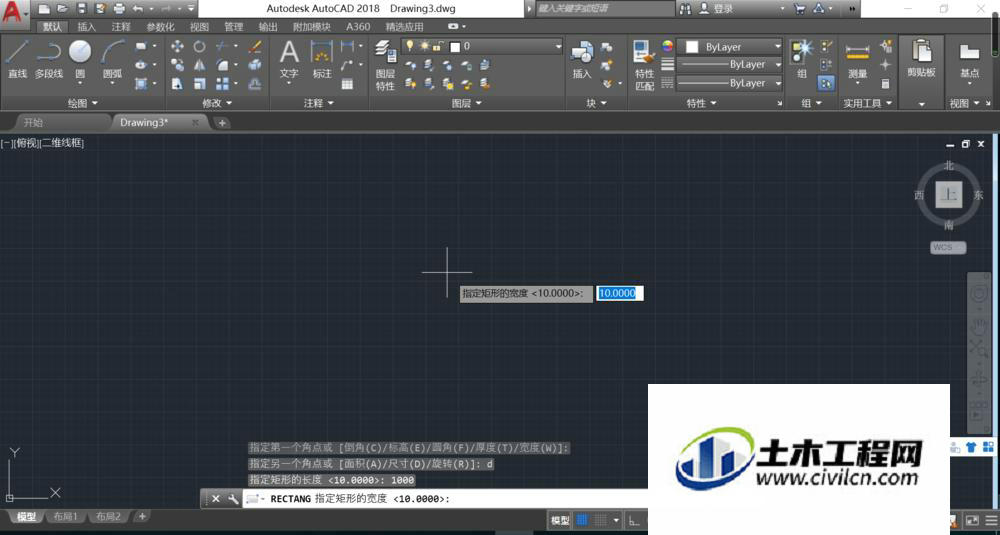This screenshot has height=535, width=1000.
Task: Toggle layer on/off lightbulb in layer dropdown
Action: tap(409, 46)
